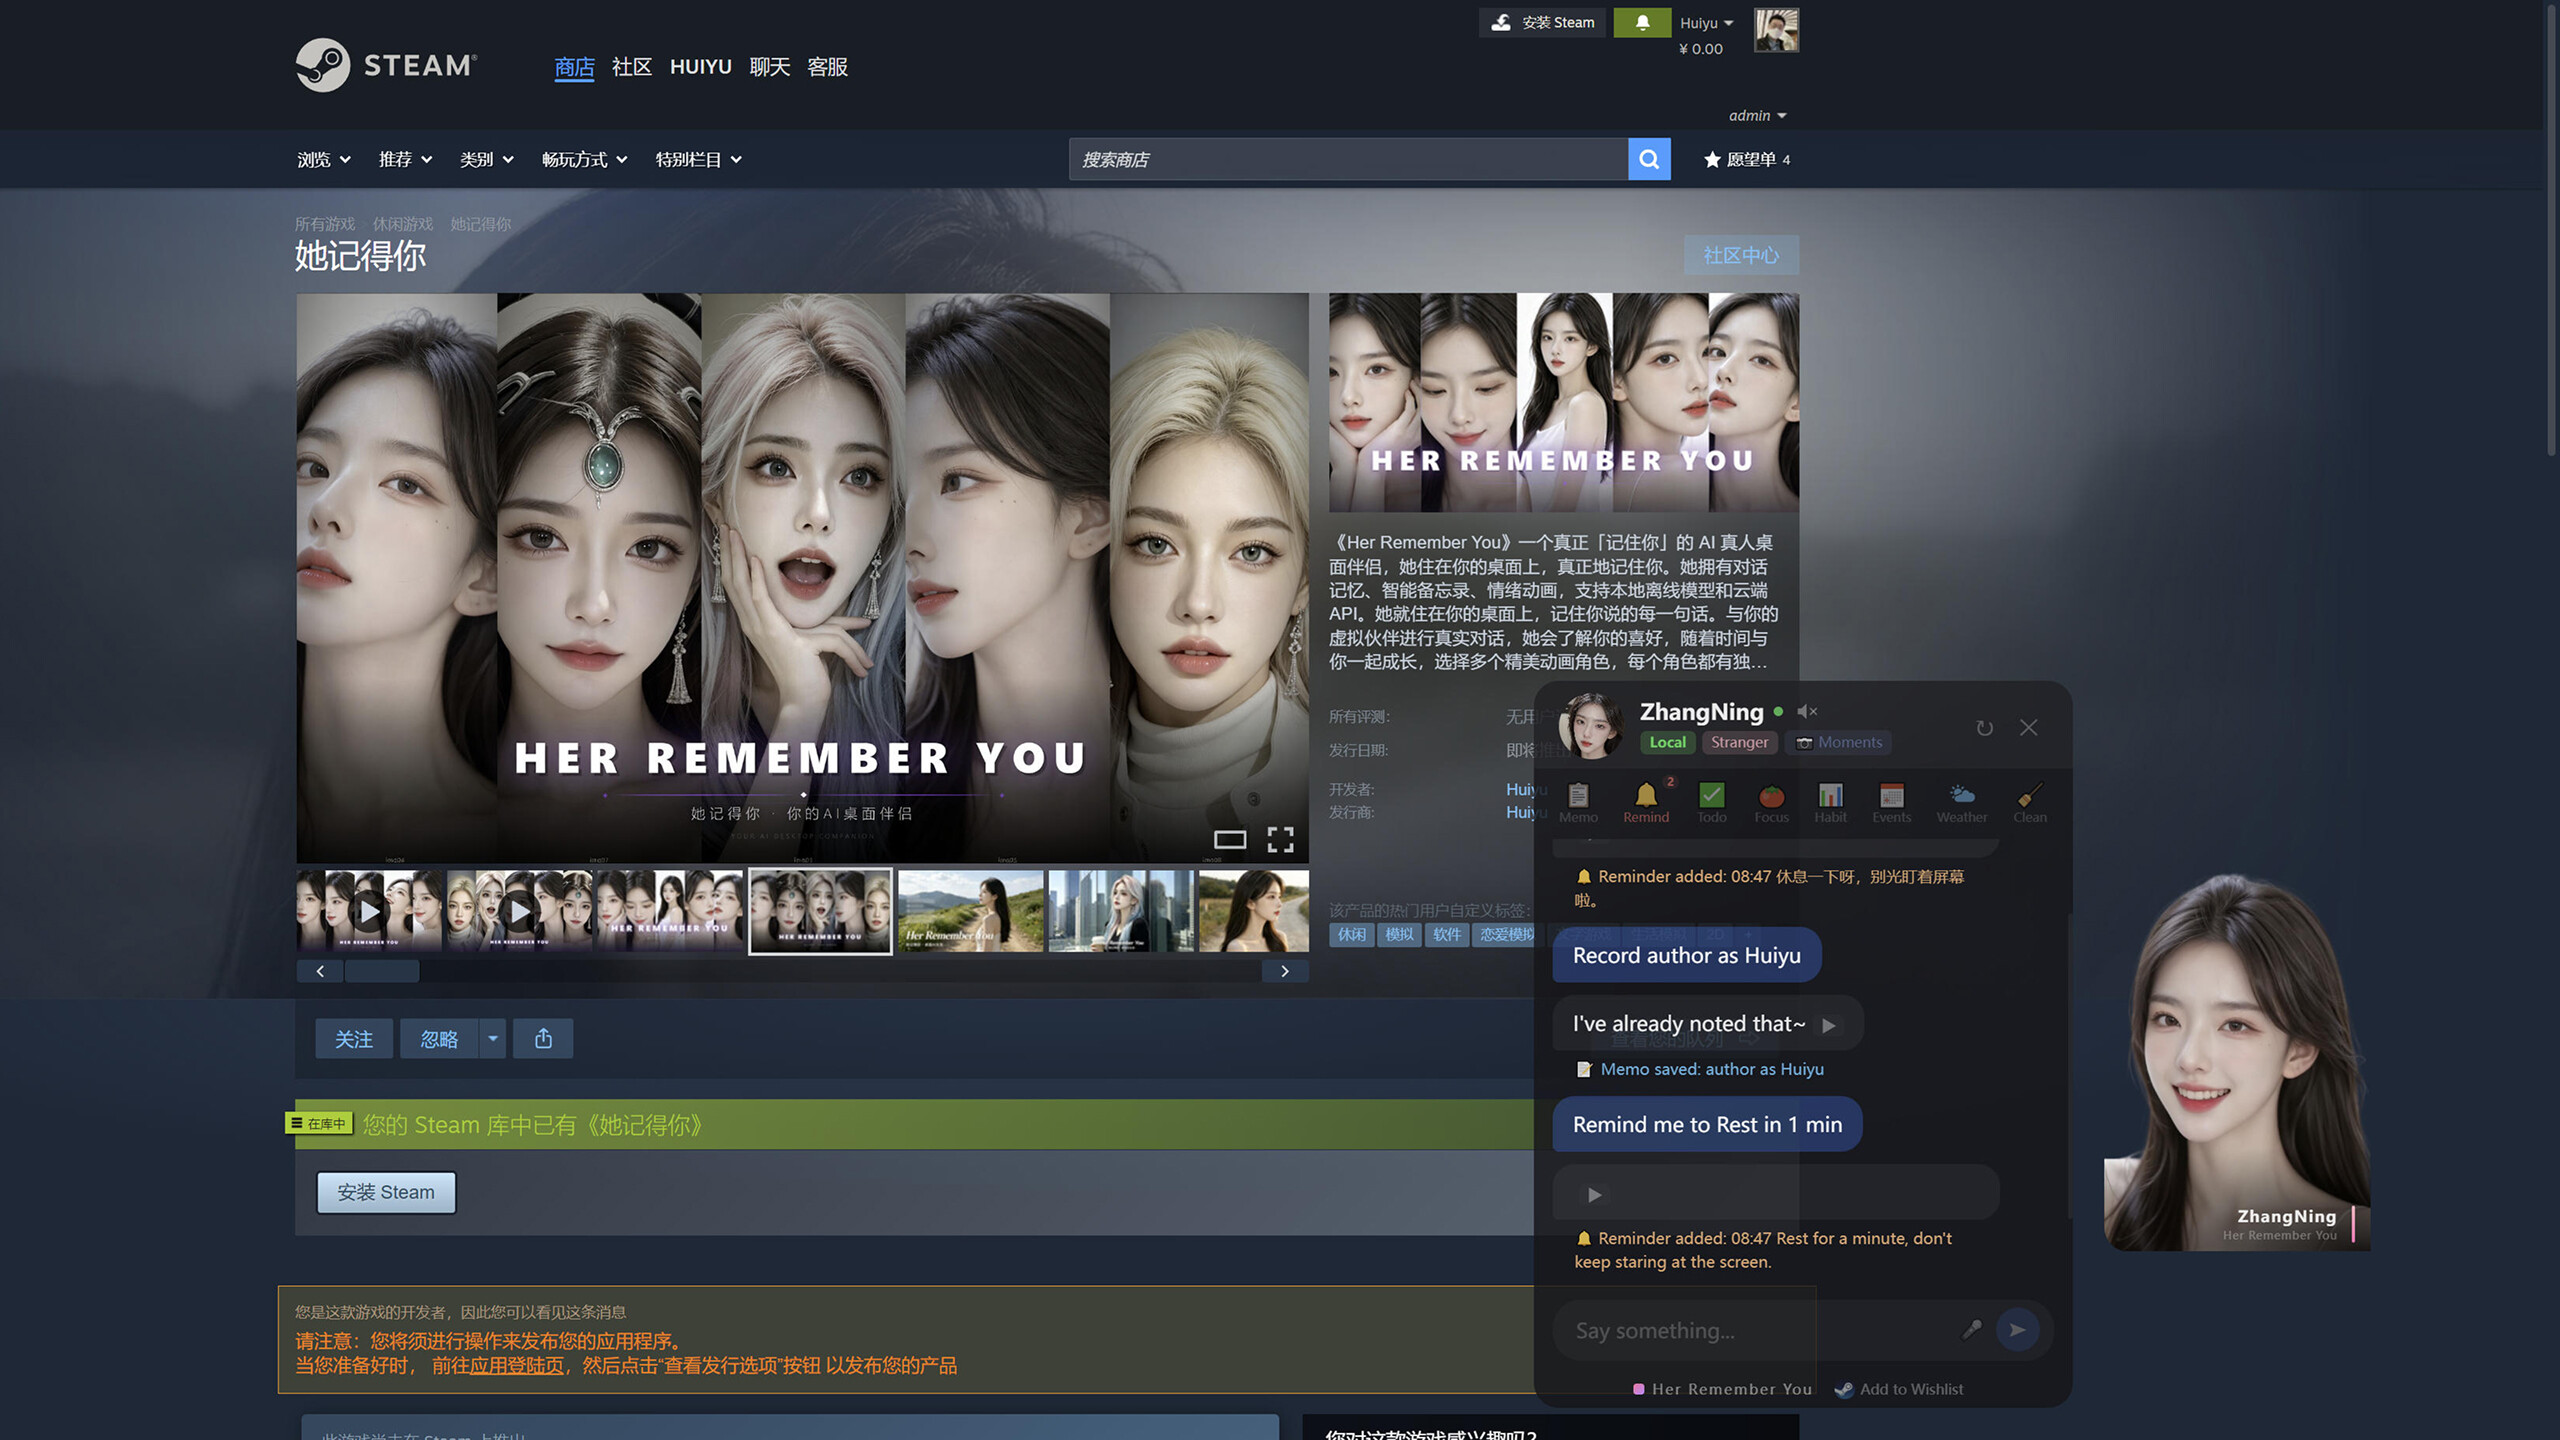Expand the 浏览 browse dropdown
Image resolution: width=2560 pixels, height=1440 pixels.
click(324, 160)
